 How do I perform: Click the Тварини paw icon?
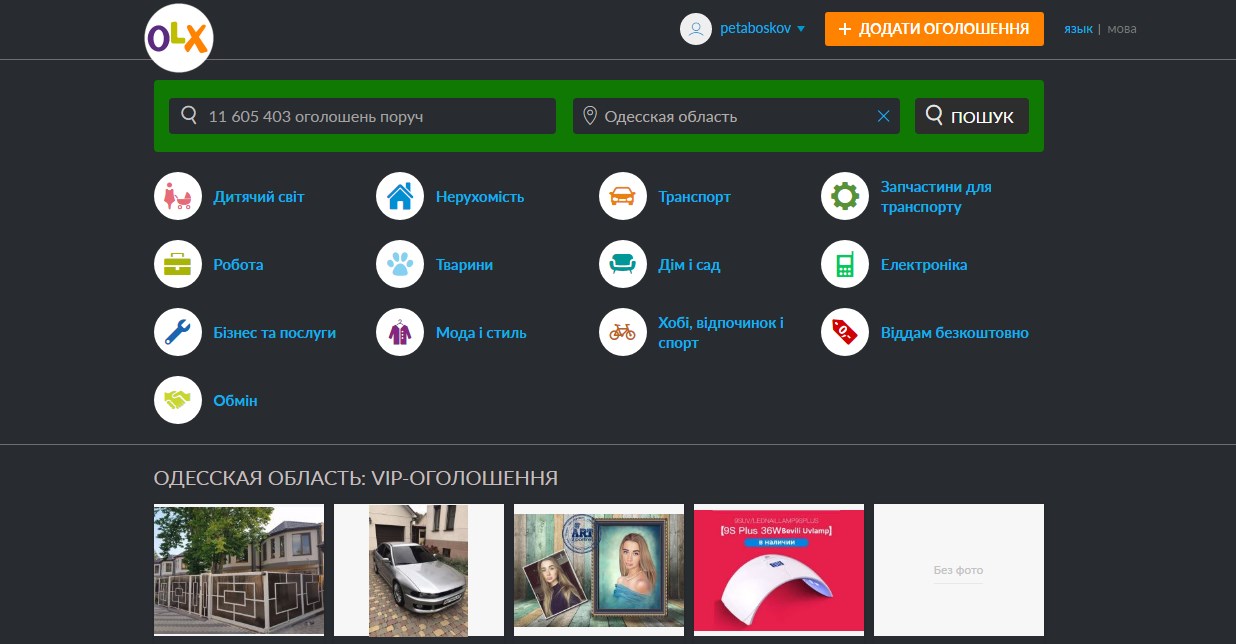click(400, 264)
